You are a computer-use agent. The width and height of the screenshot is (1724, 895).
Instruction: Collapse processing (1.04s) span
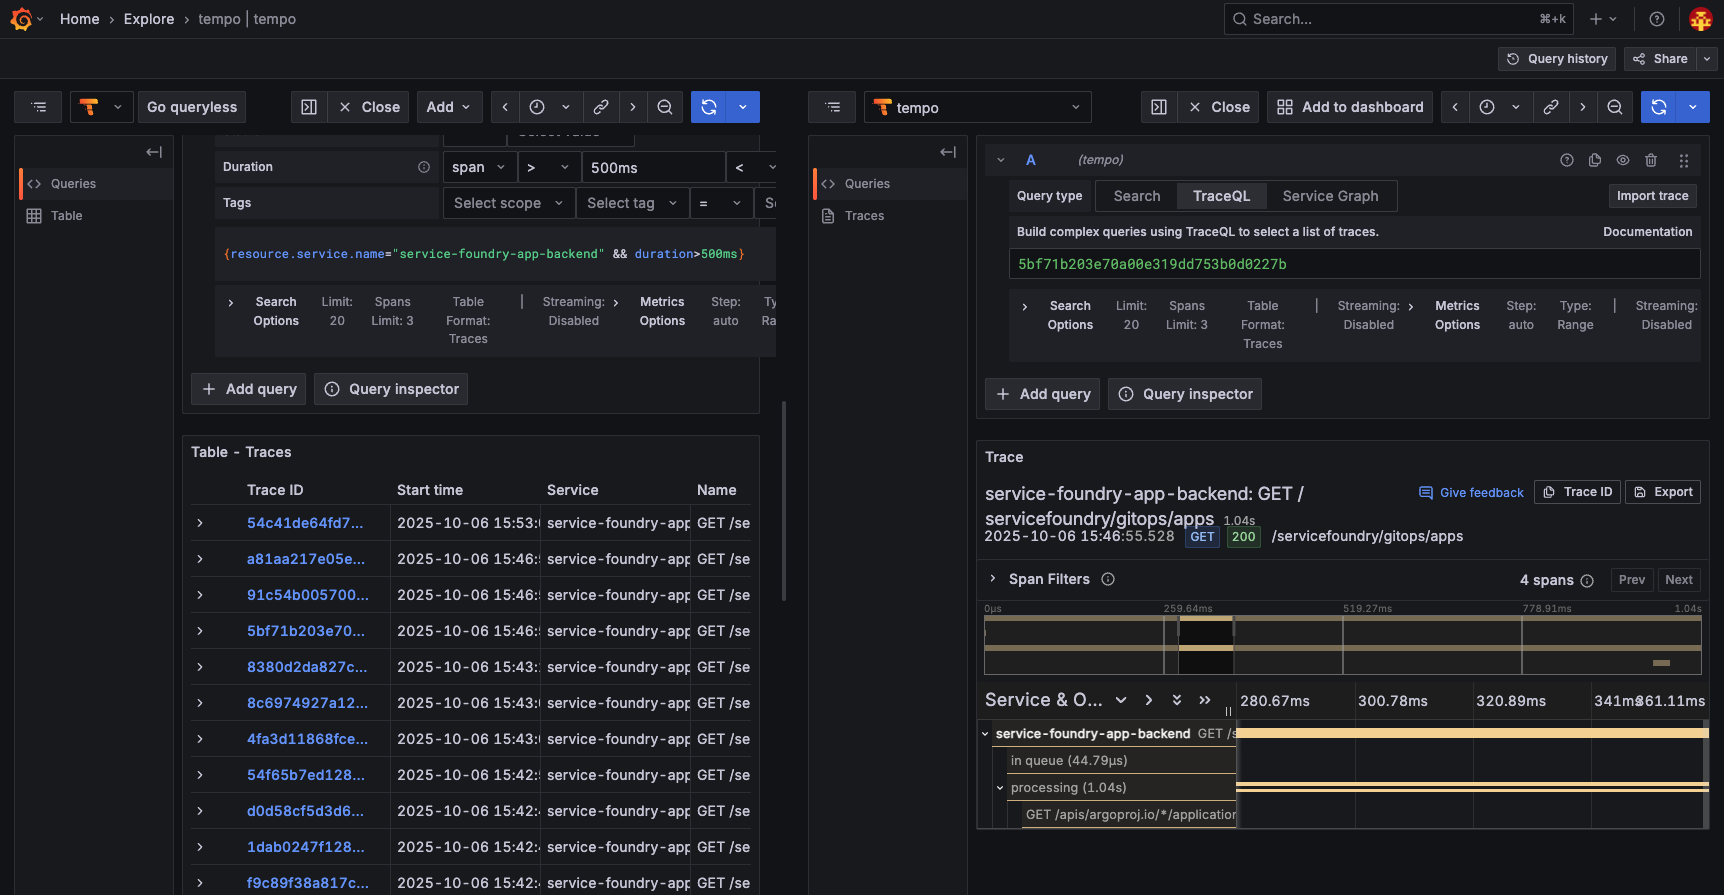[1000, 788]
